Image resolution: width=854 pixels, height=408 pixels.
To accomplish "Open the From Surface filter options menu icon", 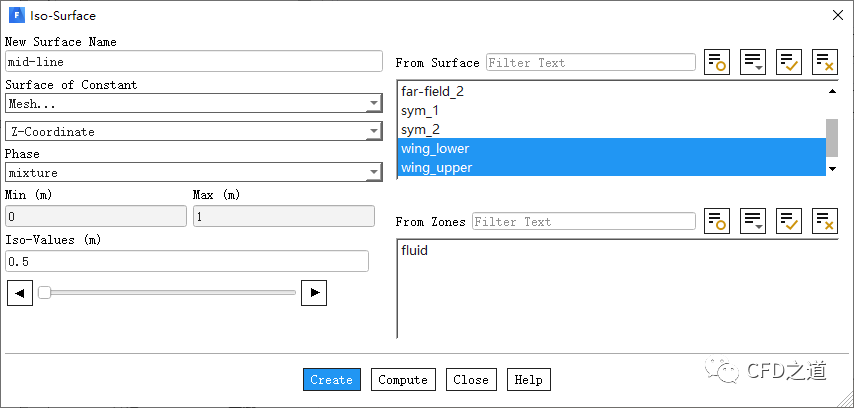I will coord(753,62).
